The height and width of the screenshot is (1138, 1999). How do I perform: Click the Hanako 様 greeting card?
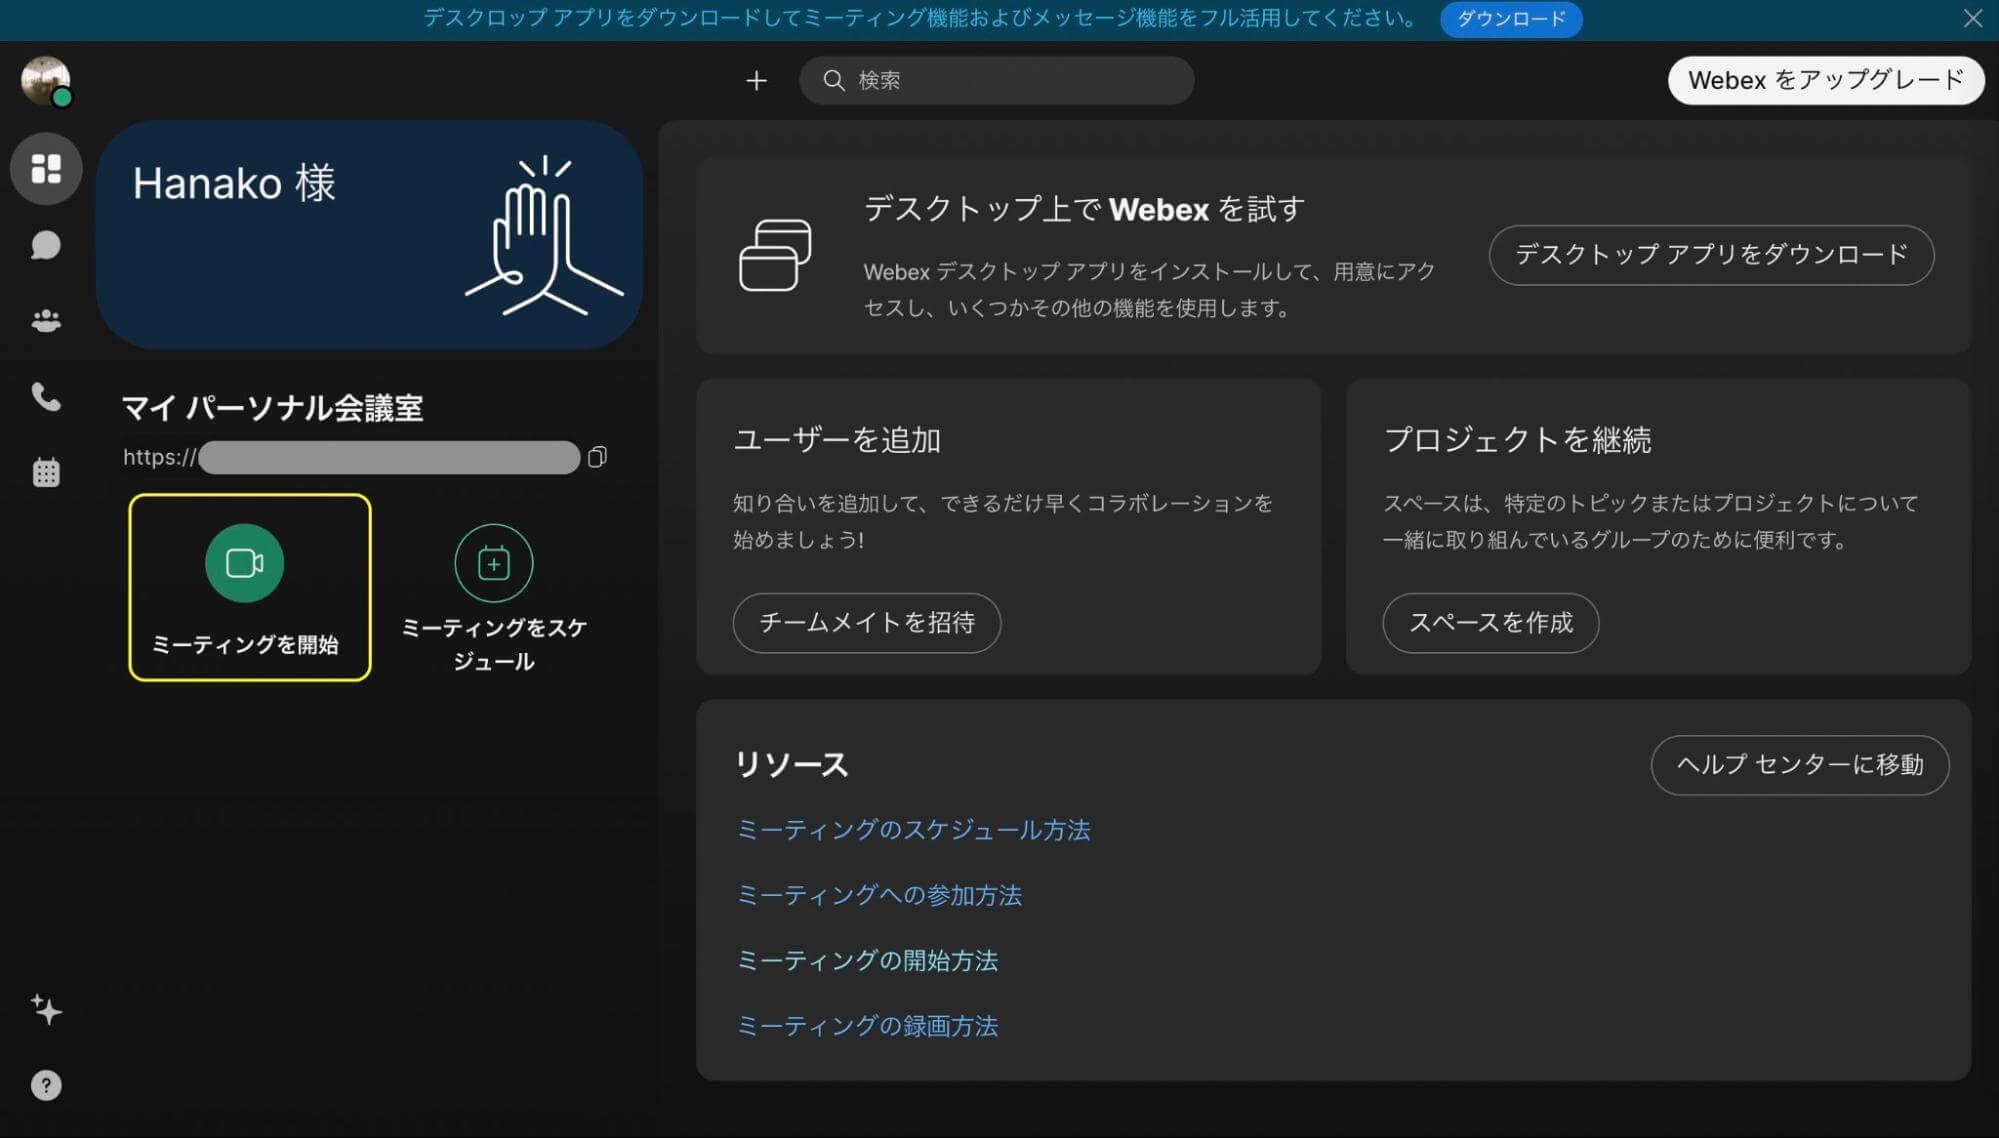point(369,235)
